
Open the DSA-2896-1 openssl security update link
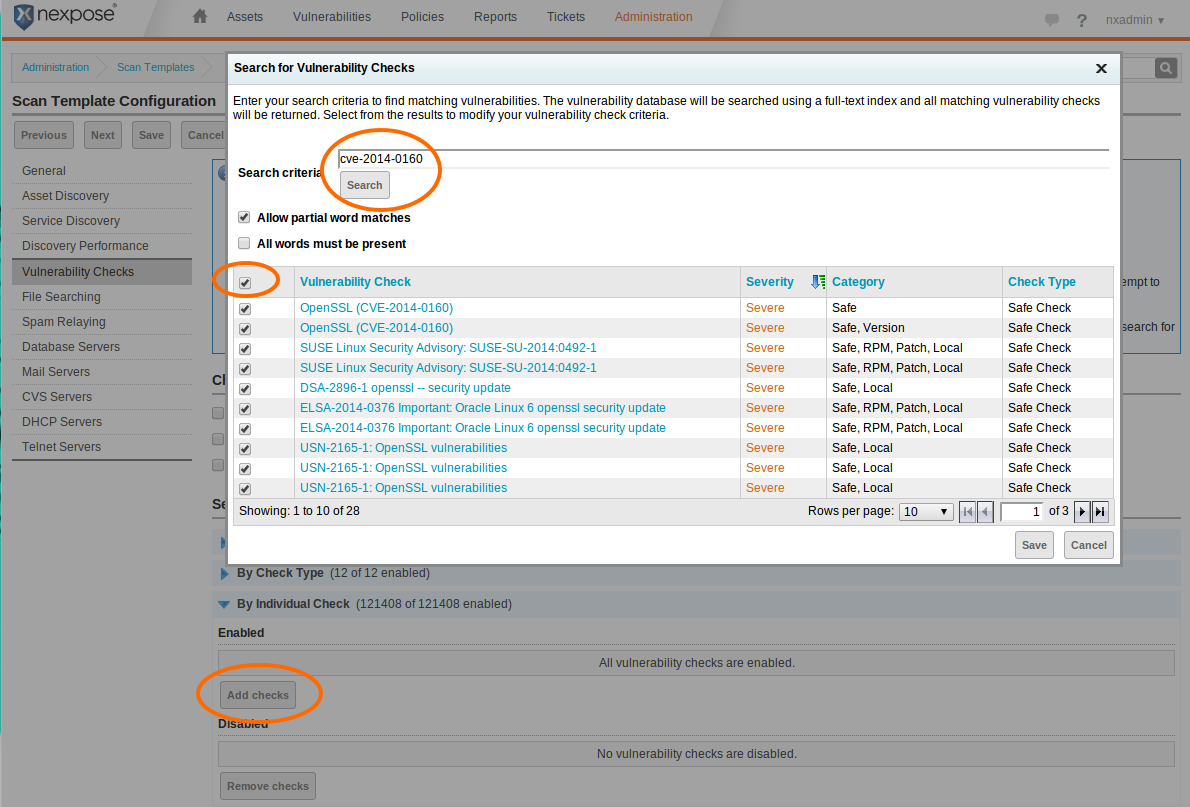[405, 388]
